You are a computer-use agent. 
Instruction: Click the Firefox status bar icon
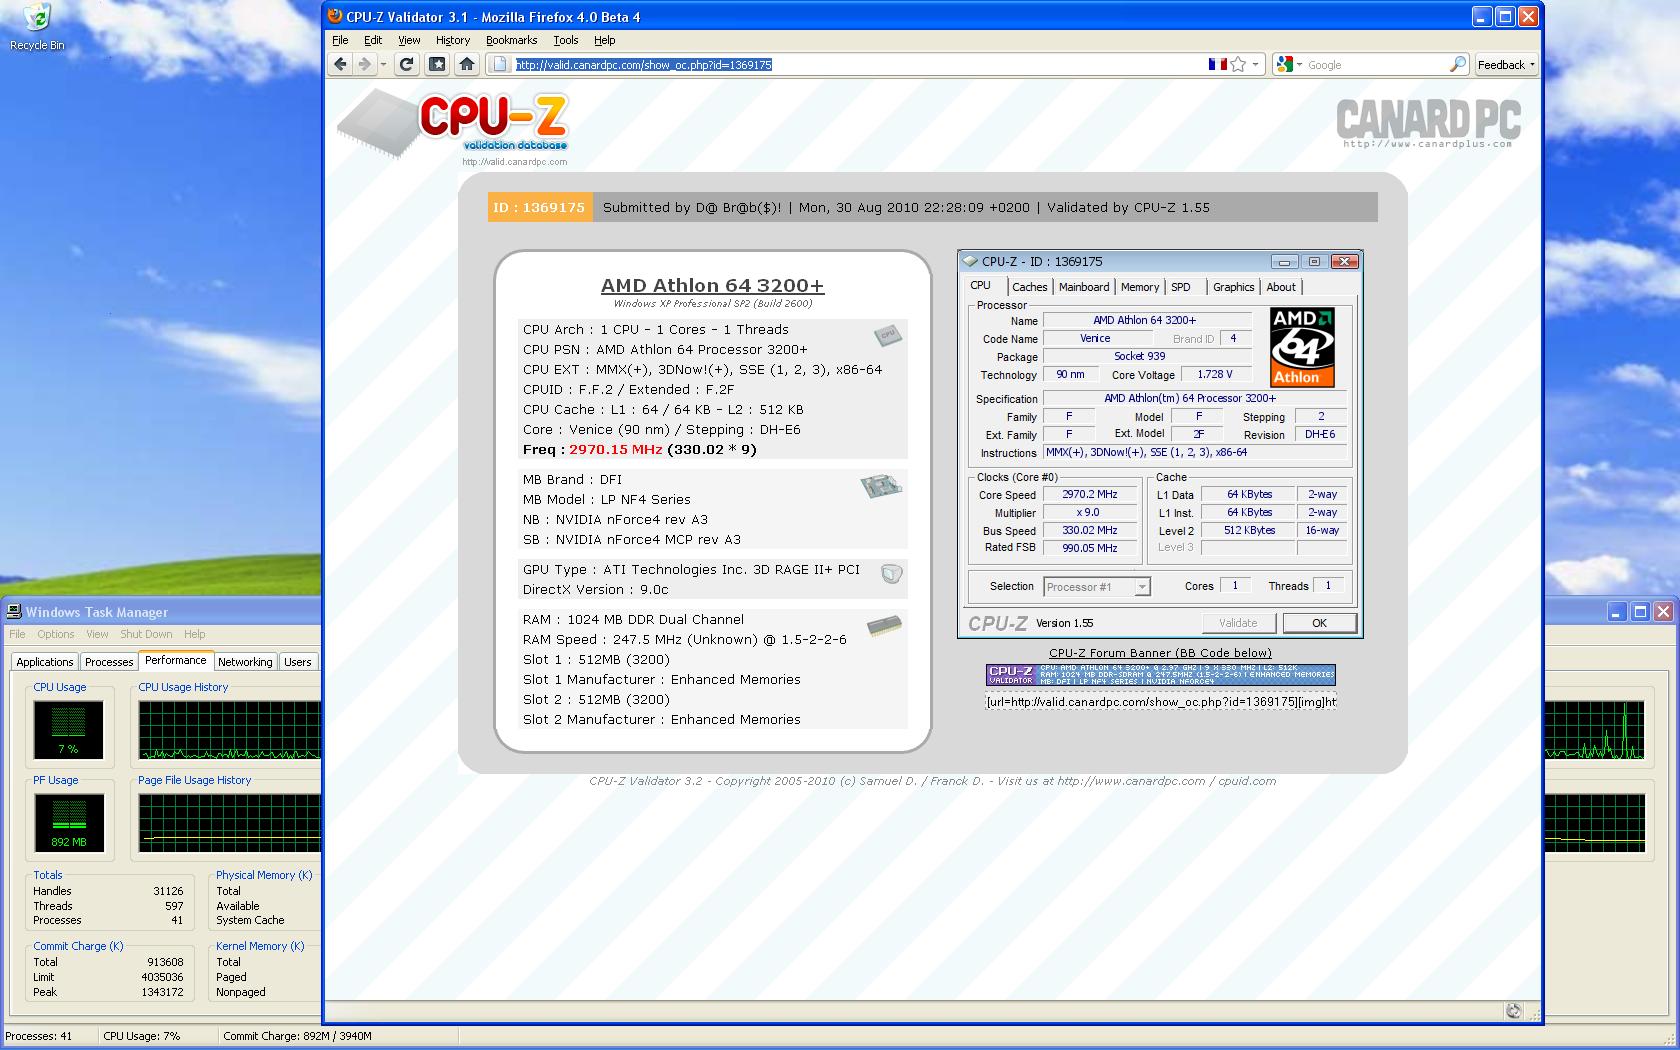click(x=1513, y=1011)
